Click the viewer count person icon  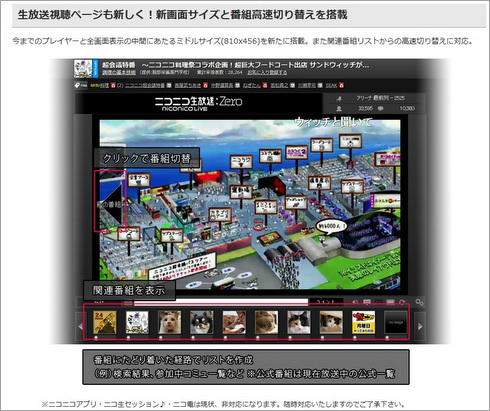point(339,109)
